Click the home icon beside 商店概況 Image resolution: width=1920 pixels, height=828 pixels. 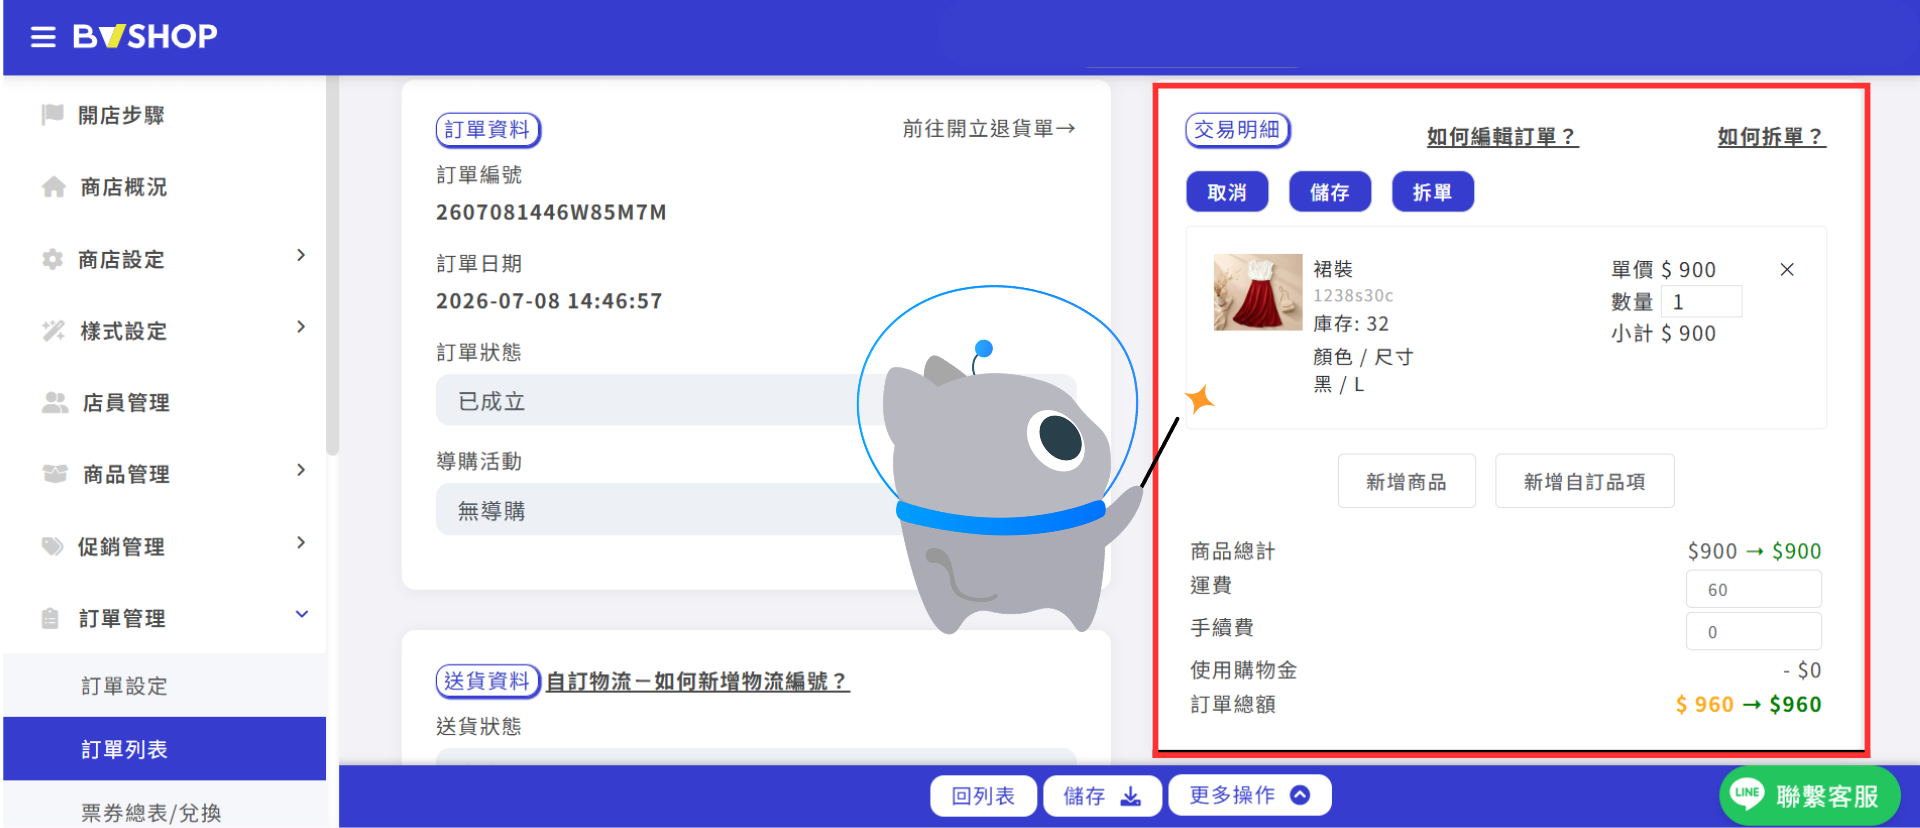point(54,187)
